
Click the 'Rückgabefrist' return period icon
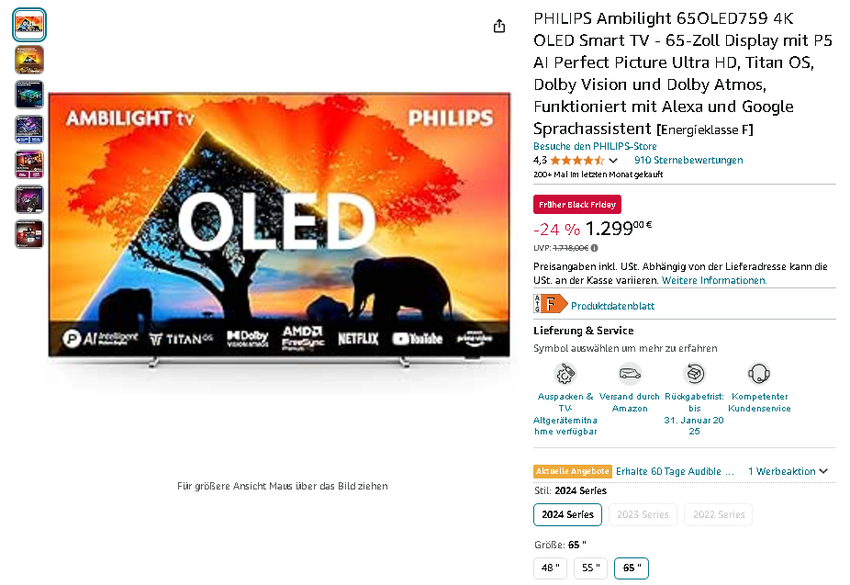[x=694, y=374]
